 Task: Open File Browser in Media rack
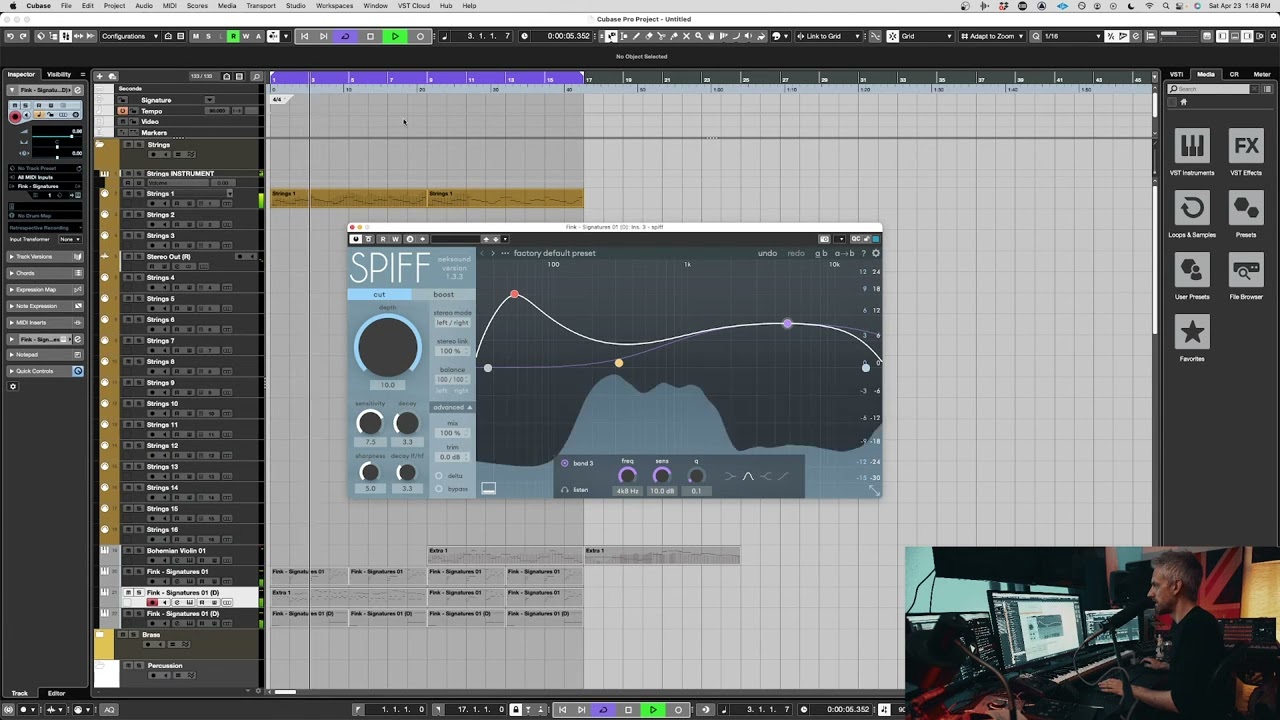1246,277
